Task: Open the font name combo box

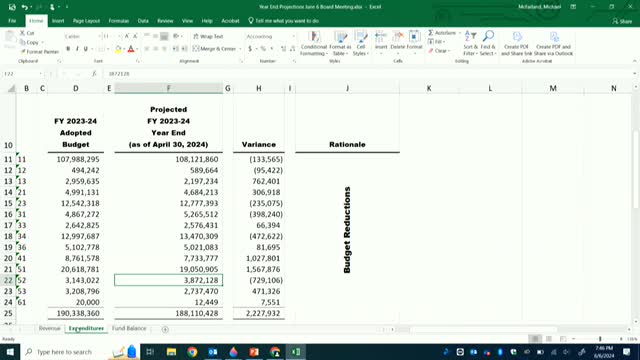Action: 82,36
